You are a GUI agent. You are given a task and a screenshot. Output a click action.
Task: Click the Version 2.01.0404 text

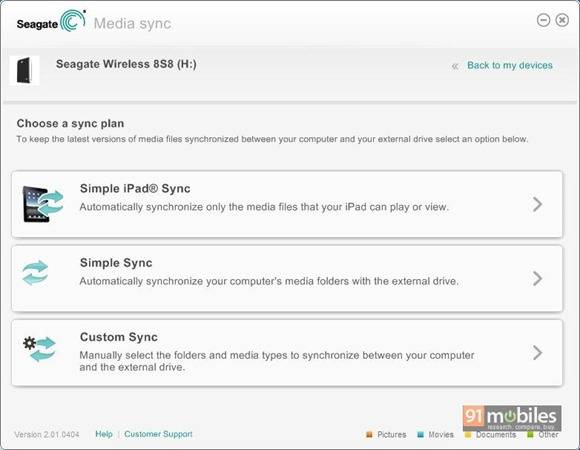[x=47, y=434]
